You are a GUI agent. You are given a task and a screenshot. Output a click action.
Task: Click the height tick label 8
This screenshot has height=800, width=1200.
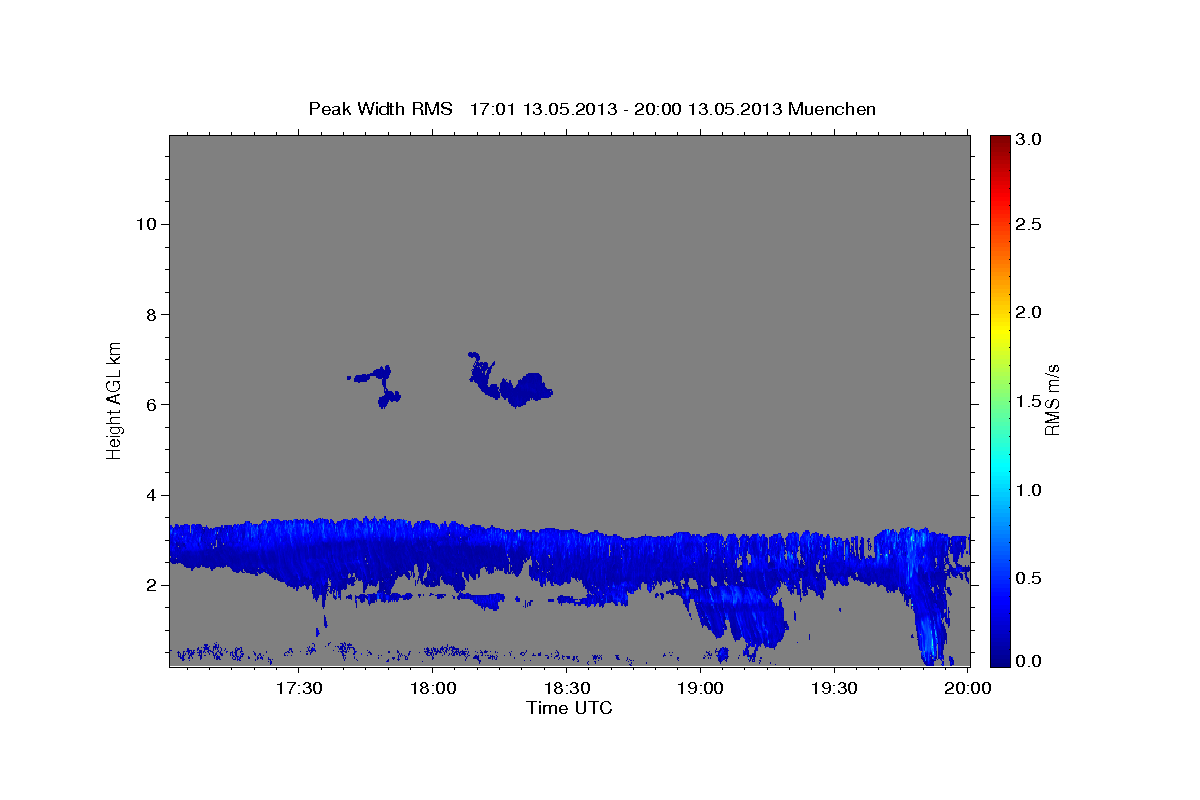pyautogui.click(x=149, y=314)
